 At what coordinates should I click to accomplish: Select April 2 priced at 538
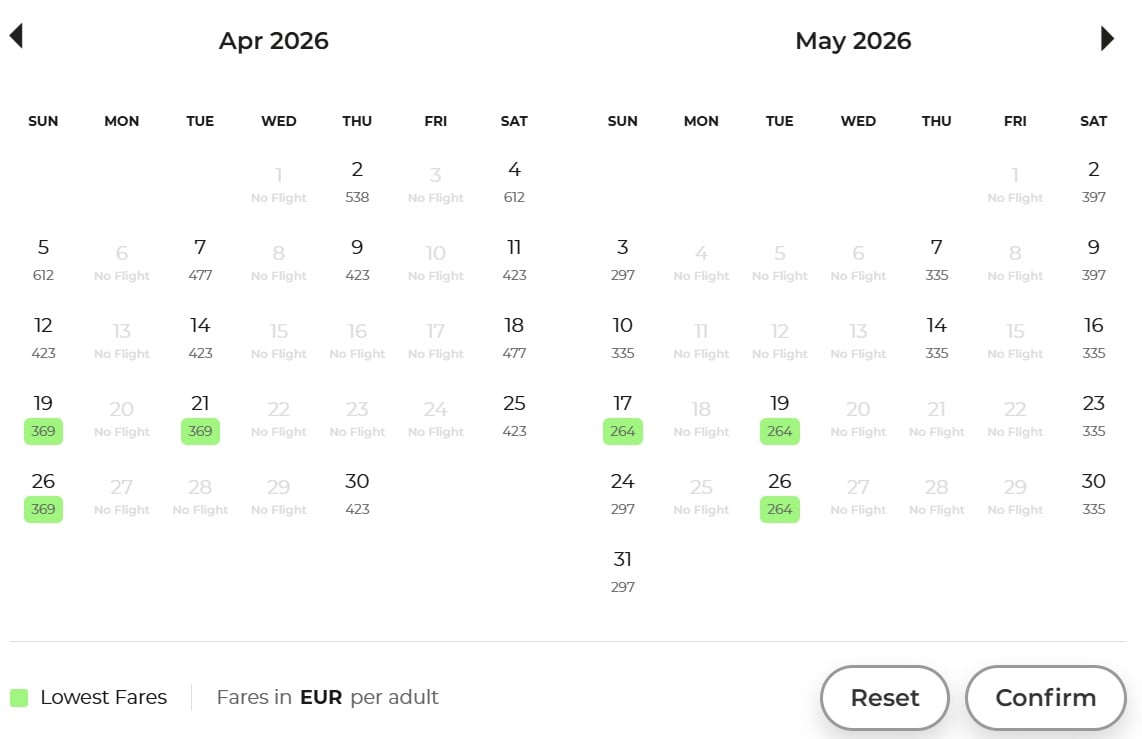coord(357,181)
